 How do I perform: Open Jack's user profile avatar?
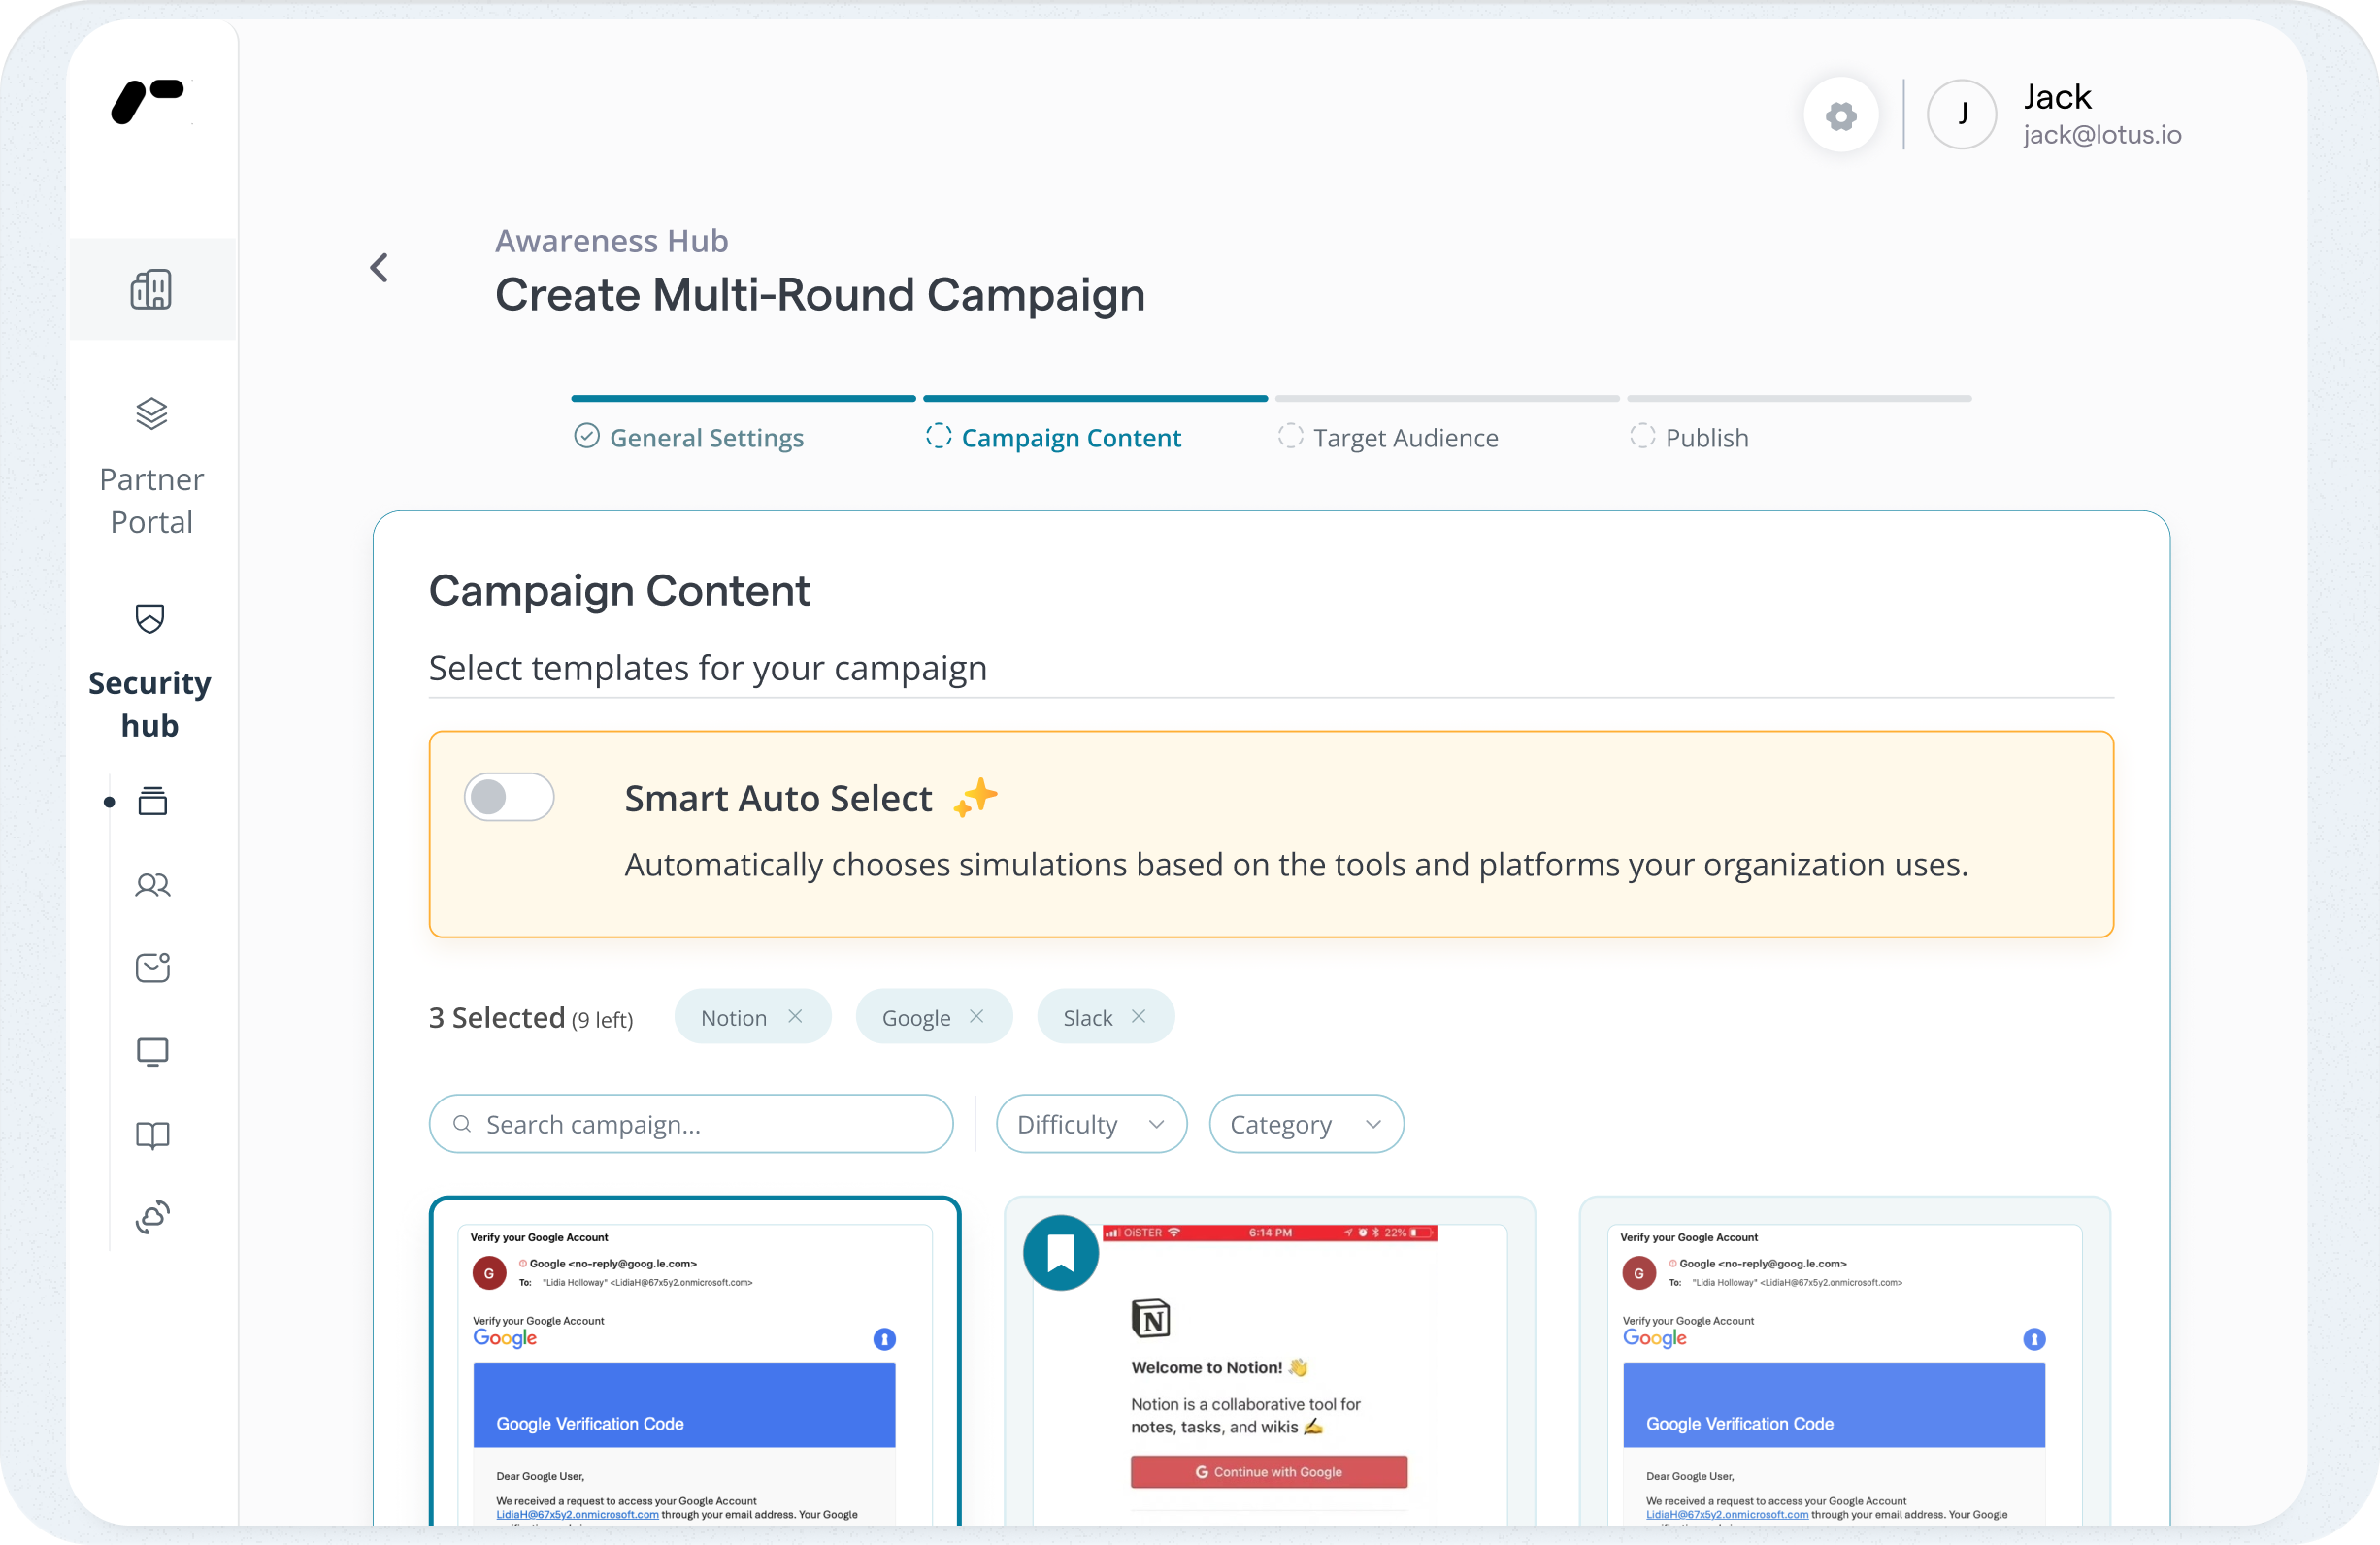tap(1961, 115)
